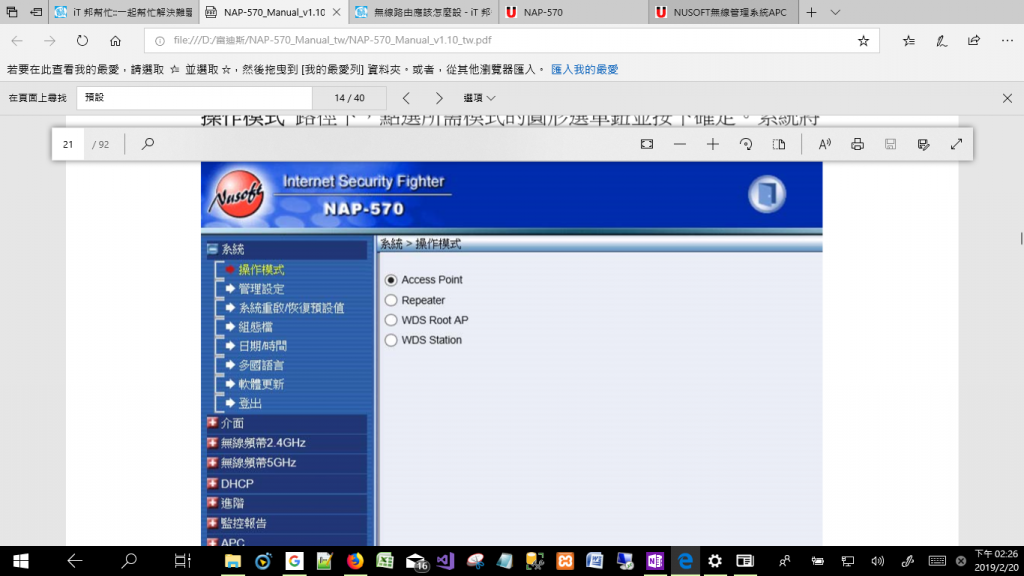Open Windows Start menu
This screenshot has height=576, width=1024.
(x=21, y=561)
